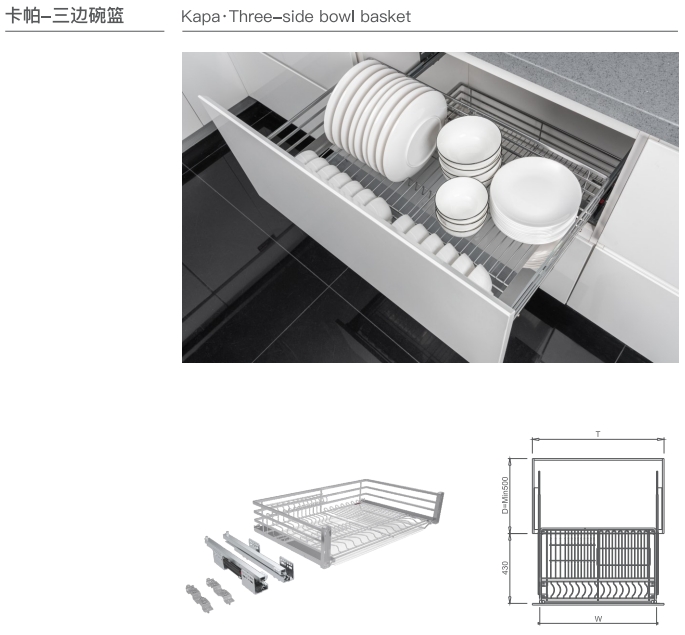Screen dimensions: 685x635
Task: Click the T dimension label in diagram
Action: click(598, 434)
